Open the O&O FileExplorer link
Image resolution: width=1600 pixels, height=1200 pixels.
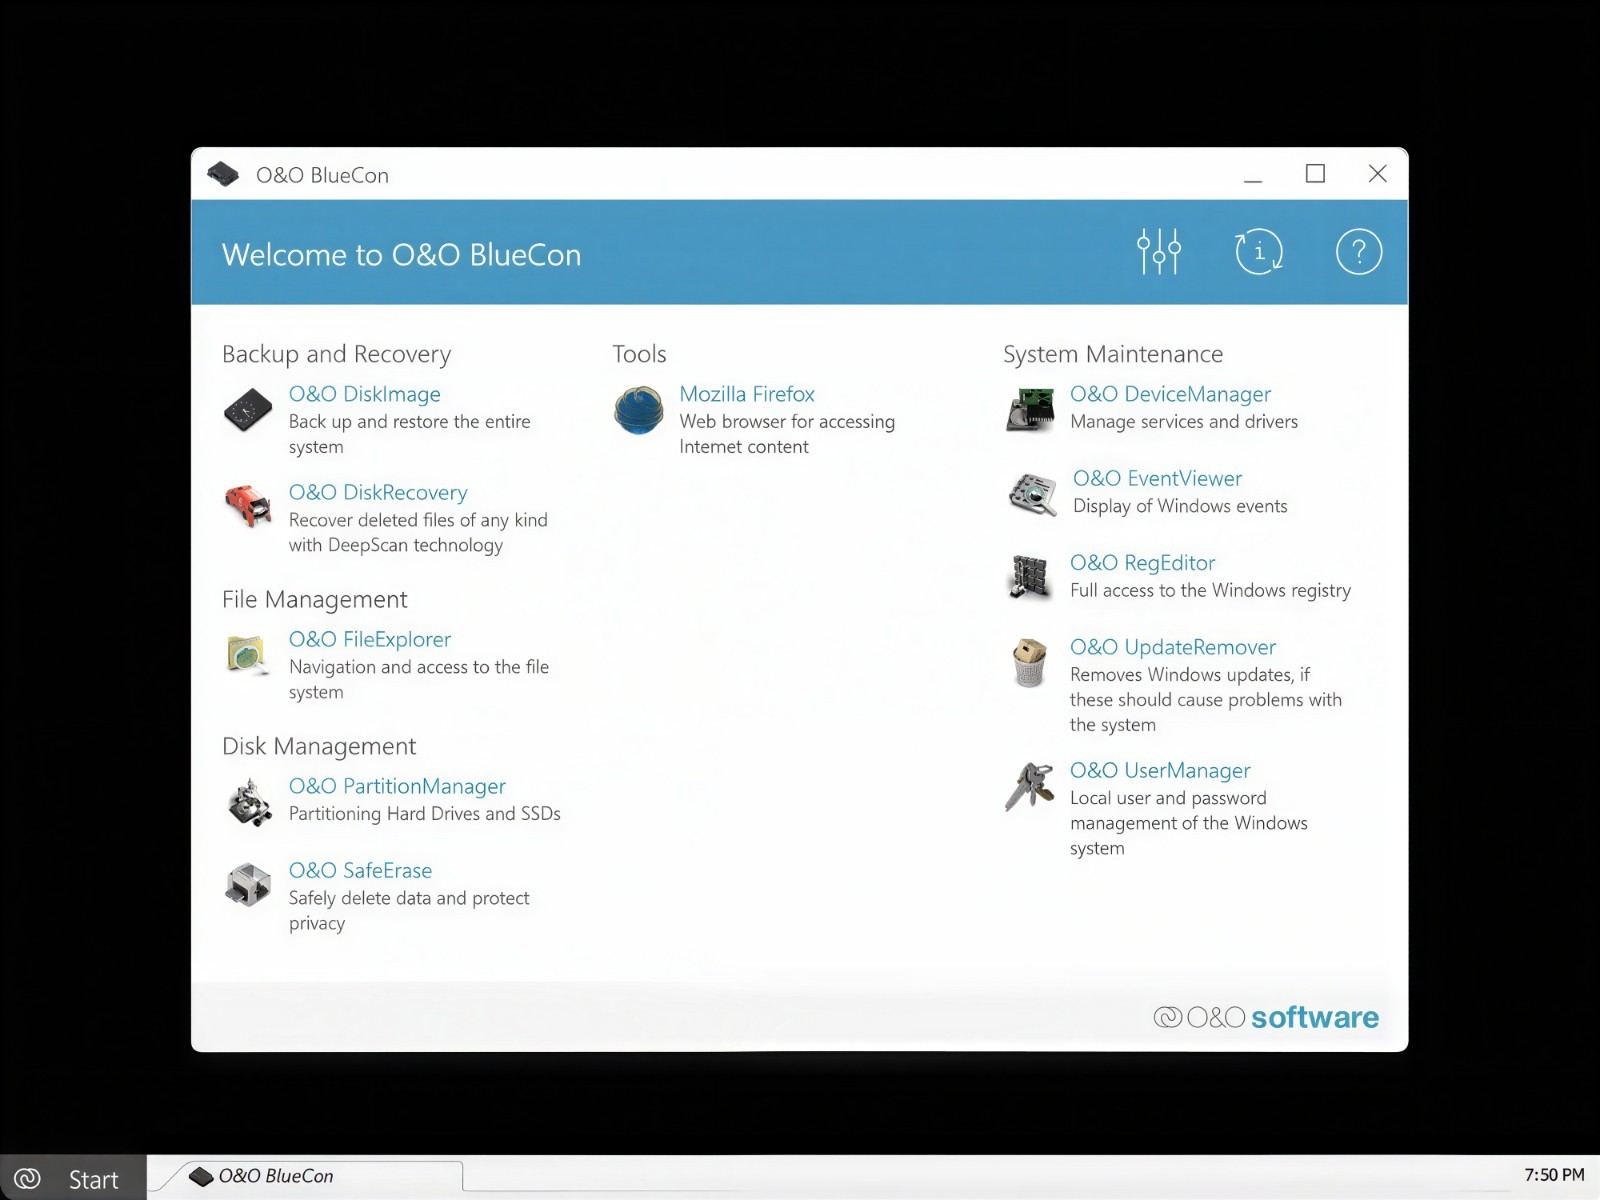click(x=370, y=639)
